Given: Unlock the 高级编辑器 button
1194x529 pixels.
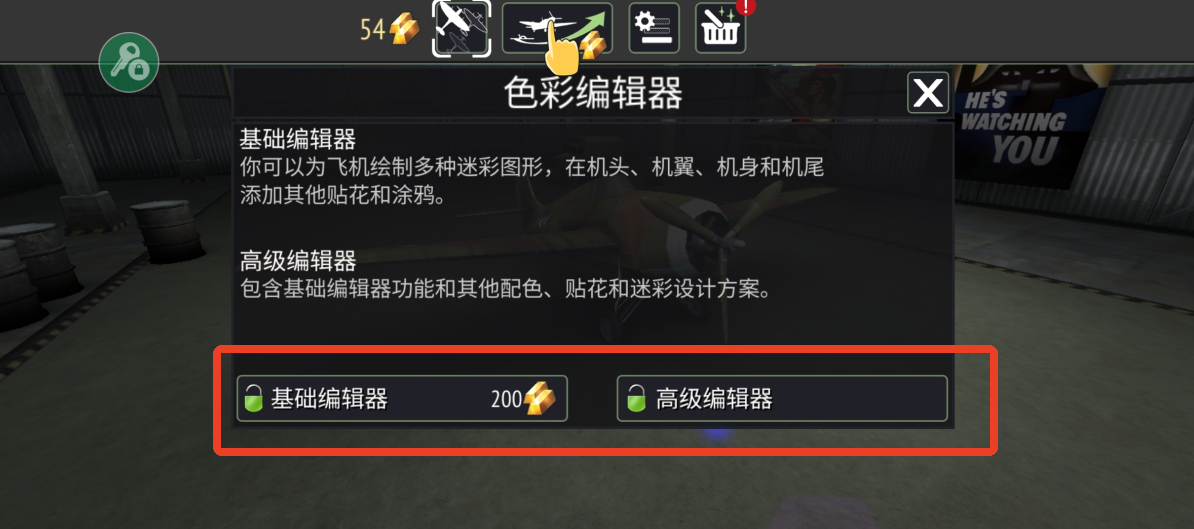Looking at the screenshot, I should point(782,398).
